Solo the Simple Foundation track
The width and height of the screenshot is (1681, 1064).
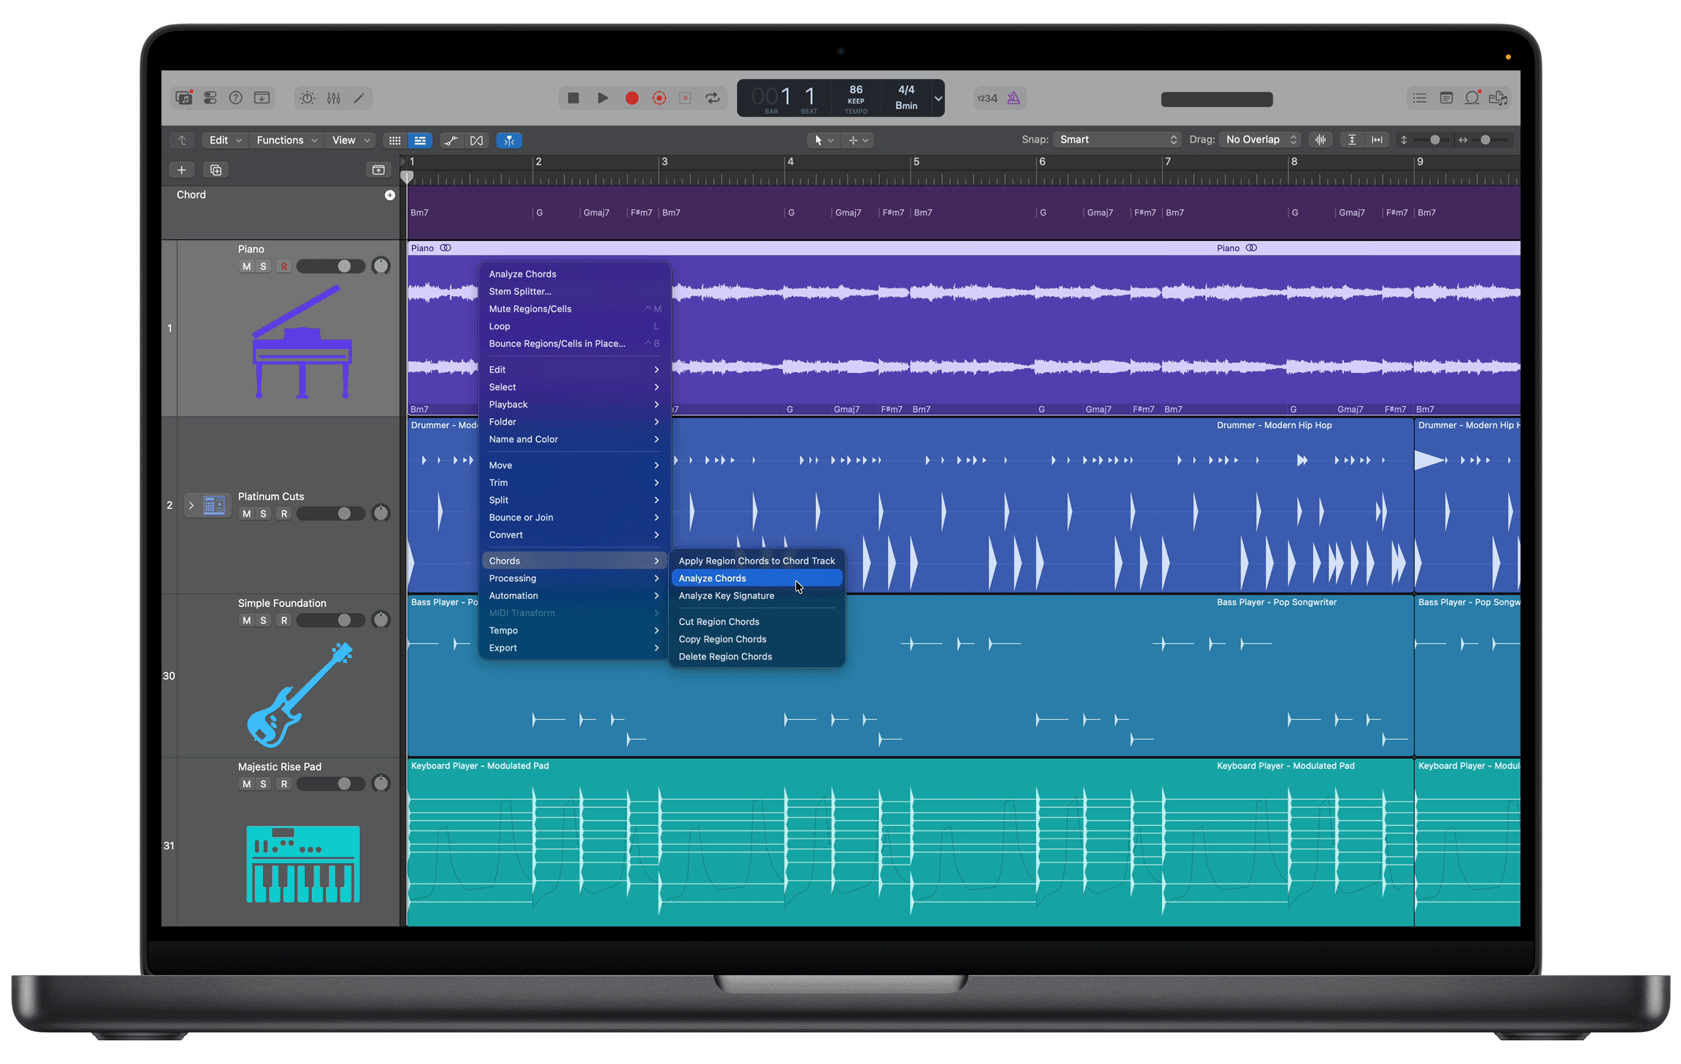pos(264,620)
